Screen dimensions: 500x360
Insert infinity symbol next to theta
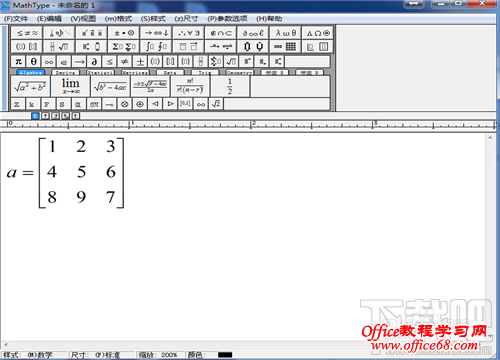[49, 61]
